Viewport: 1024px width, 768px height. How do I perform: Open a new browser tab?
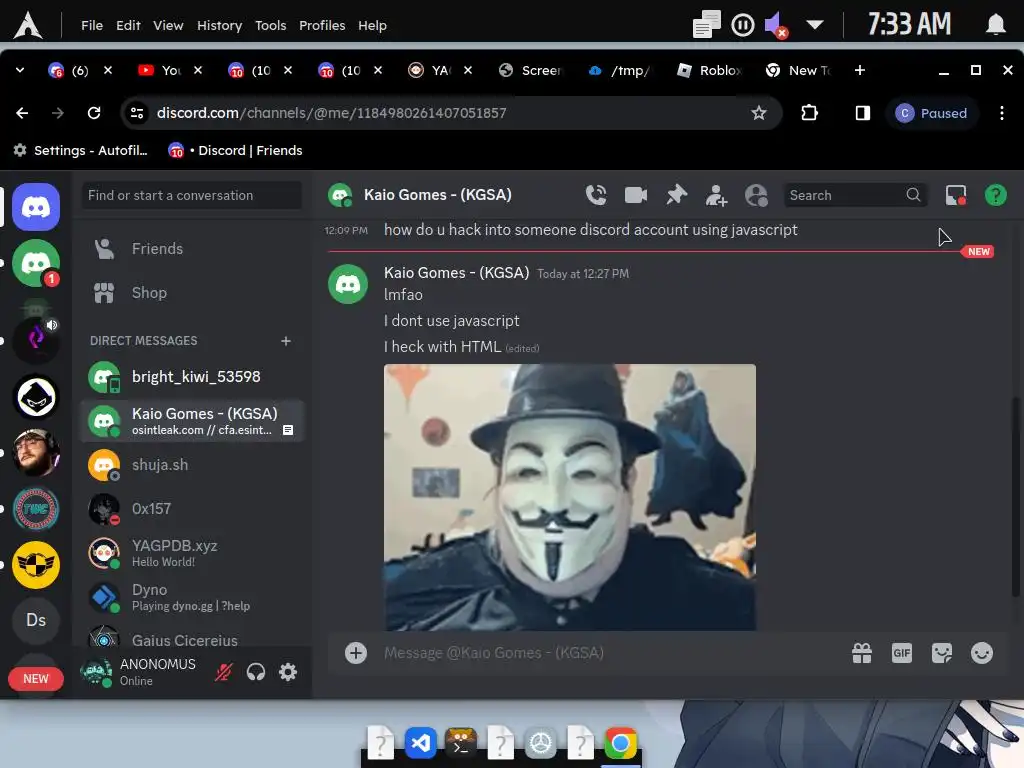859,70
